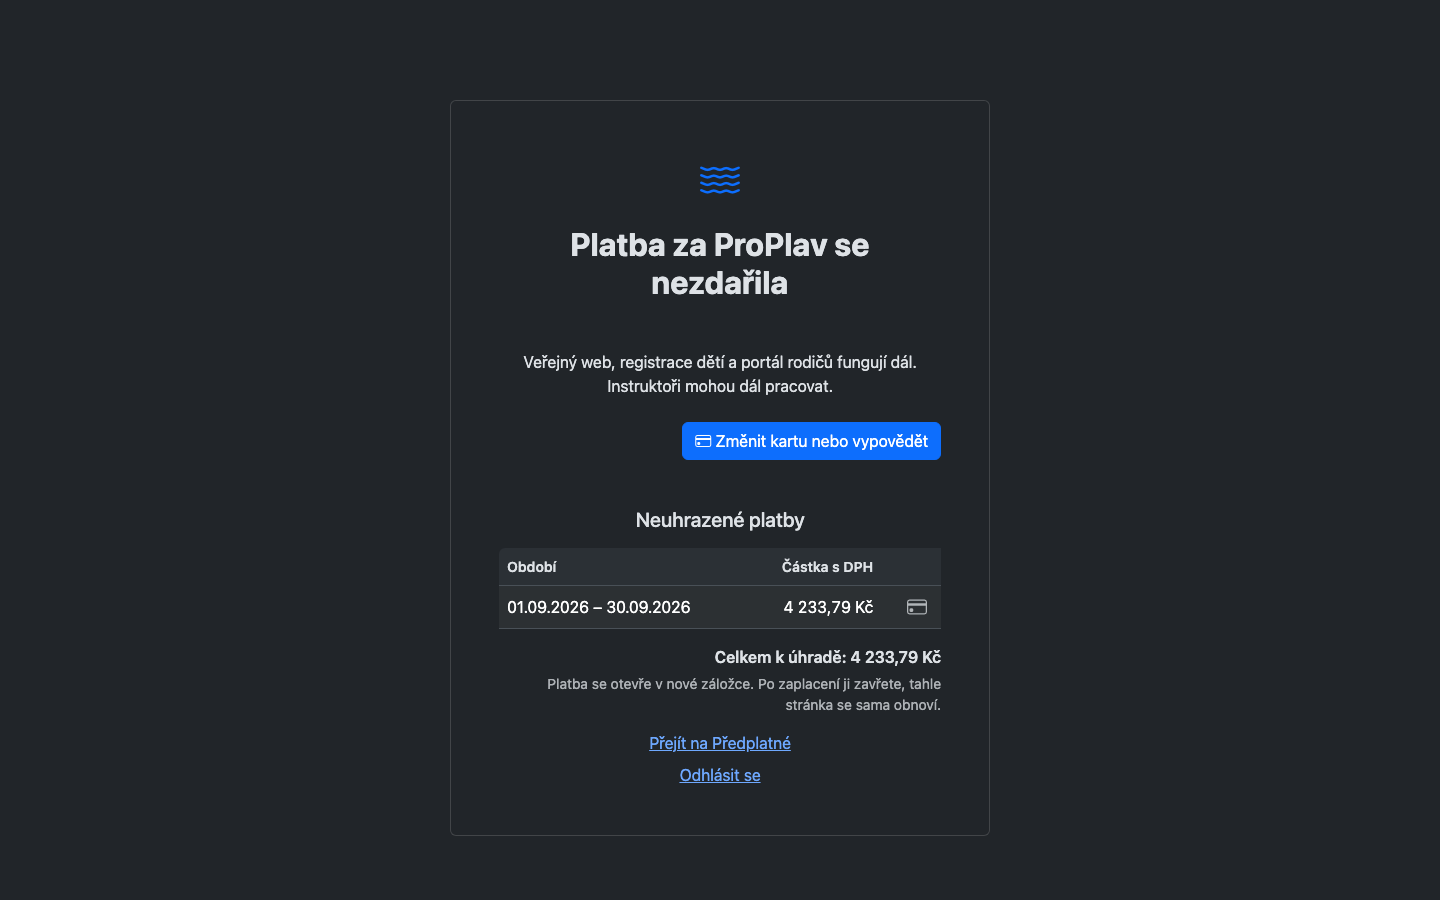
Task: Log out via the Odhlásit se link
Action: (x=720, y=775)
